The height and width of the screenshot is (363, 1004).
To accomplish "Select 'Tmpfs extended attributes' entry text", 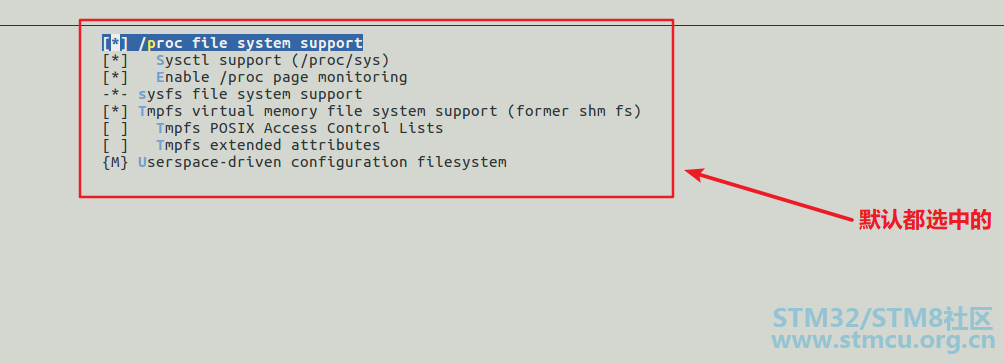I will click(x=268, y=145).
